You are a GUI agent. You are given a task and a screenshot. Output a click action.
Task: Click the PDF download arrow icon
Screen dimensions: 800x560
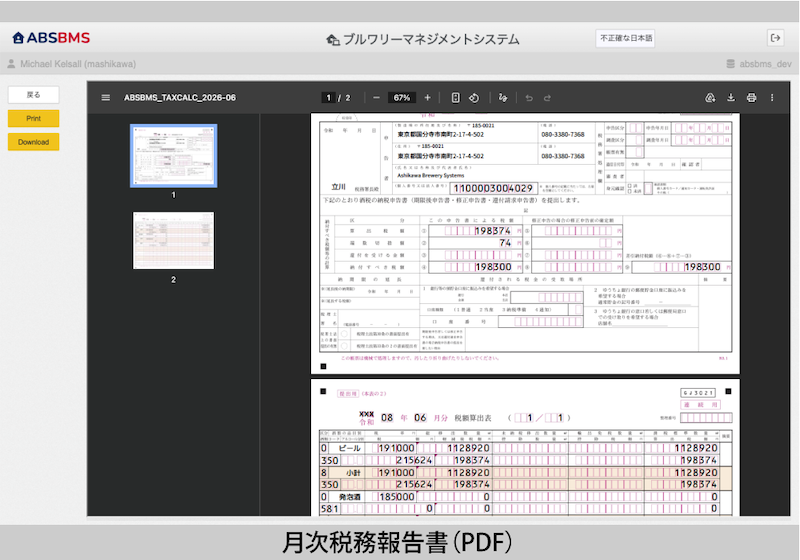pos(731,97)
